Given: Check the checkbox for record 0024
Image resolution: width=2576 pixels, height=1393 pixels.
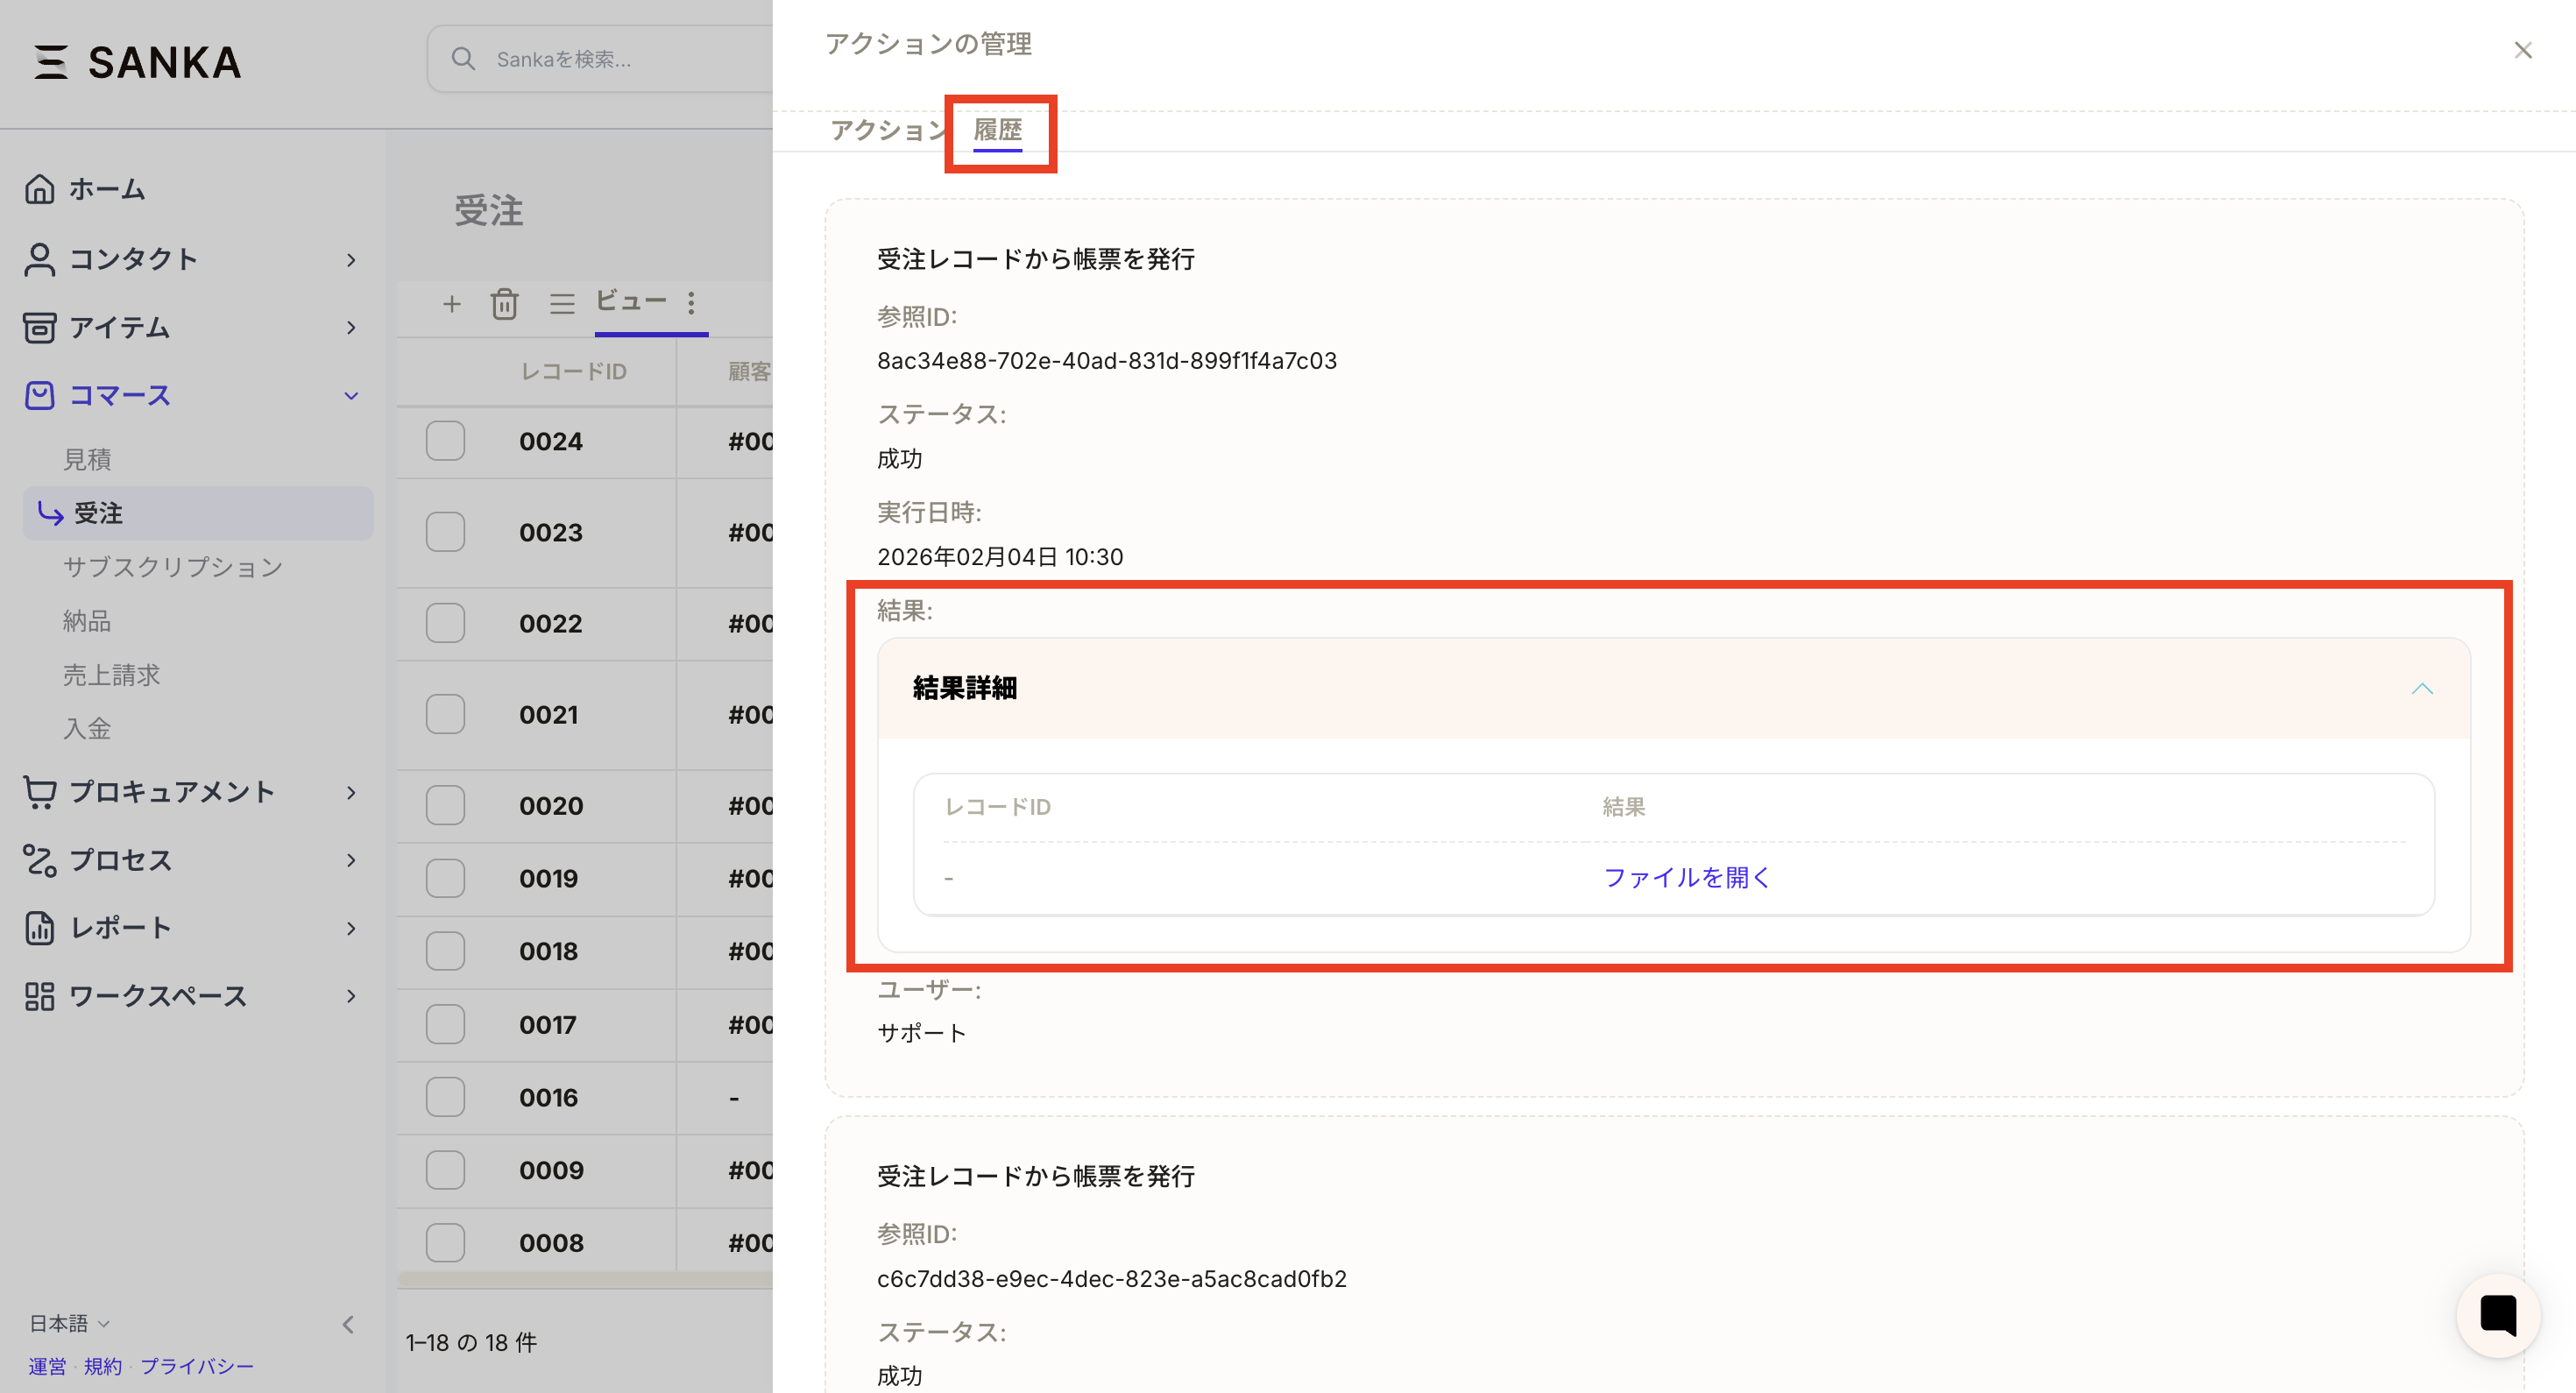Looking at the screenshot, I should coord(445,441).
